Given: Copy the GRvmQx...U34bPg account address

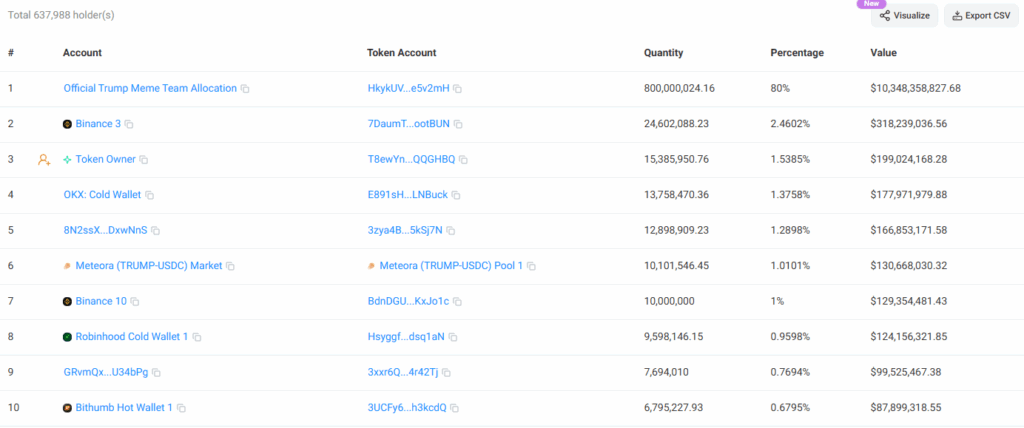Looking at the screenshot, I should (x=156, y=372).
